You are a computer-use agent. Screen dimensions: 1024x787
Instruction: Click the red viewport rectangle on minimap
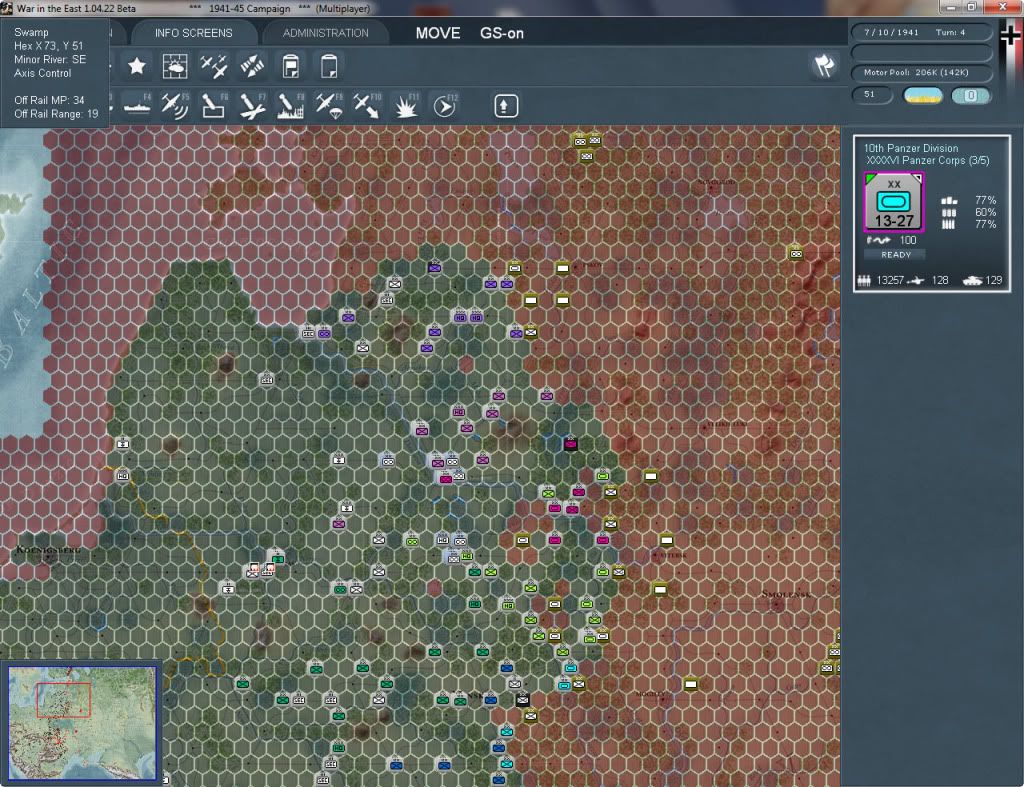point(63,700)
